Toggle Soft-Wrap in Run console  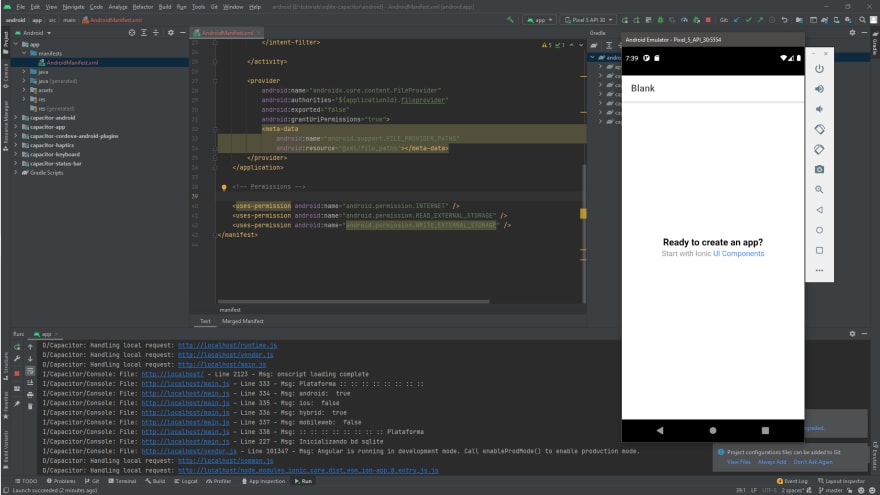30,371
